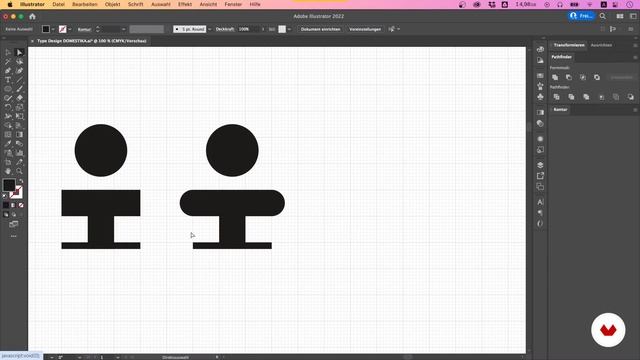640x360 pixels.
Task: Click Trim pathfinder icon
Action: (x=571, y=97)
